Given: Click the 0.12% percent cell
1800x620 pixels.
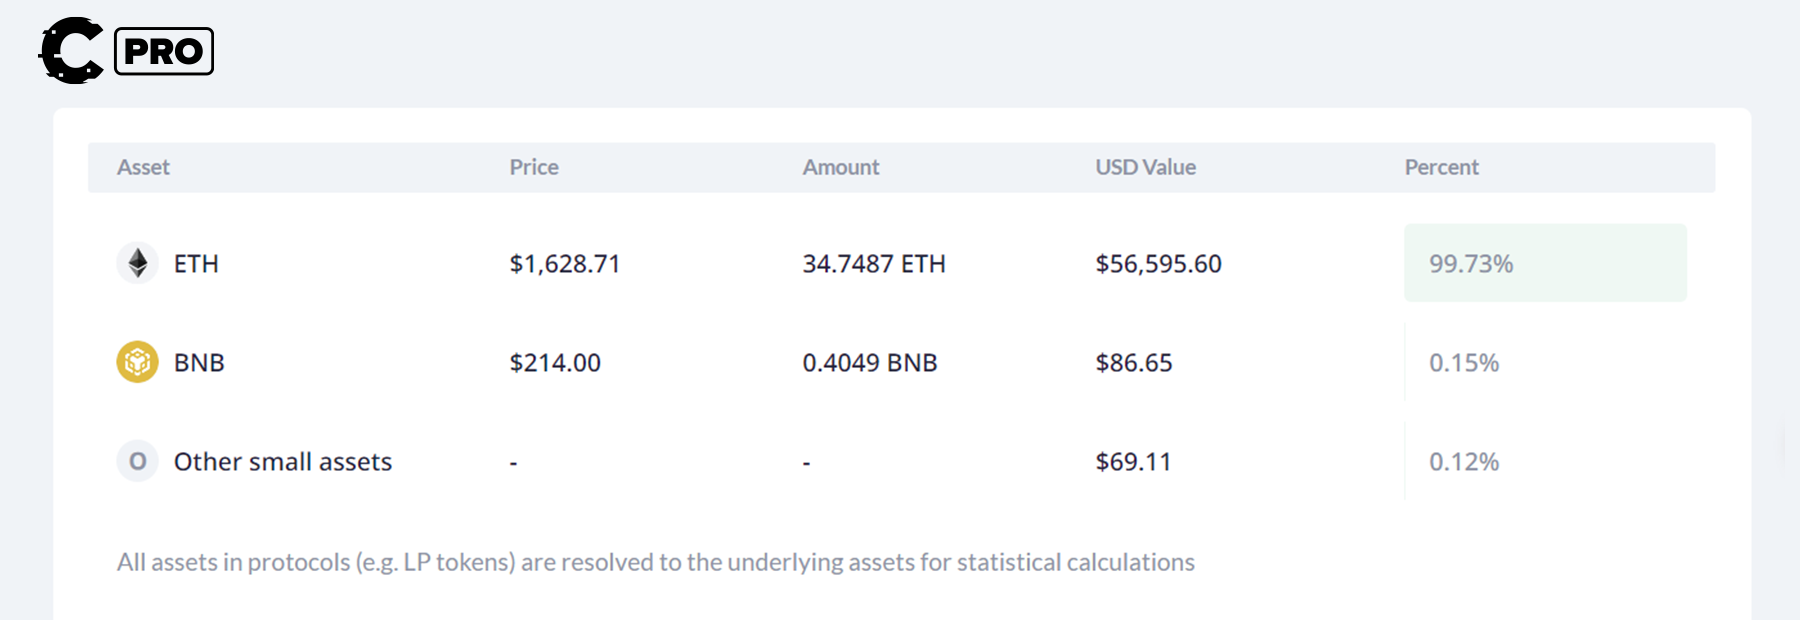Looking at the screenshot, I should [1464, 462].
